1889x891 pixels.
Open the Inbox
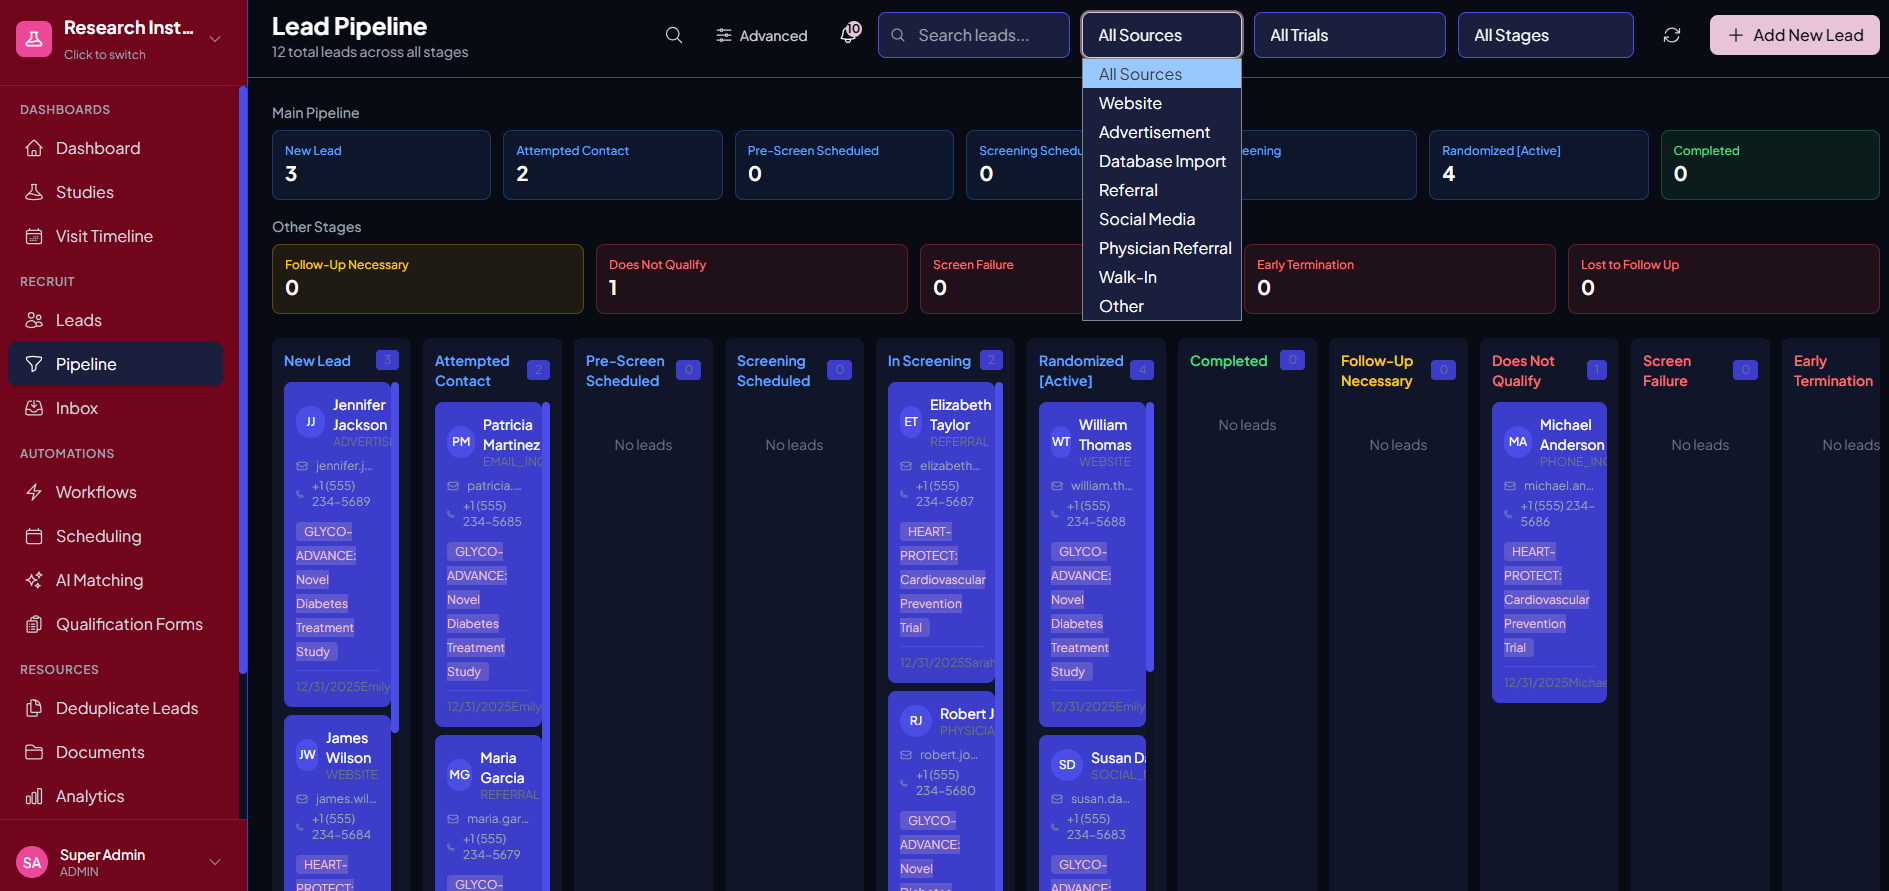pyautogui.click(x=115, y=408)
